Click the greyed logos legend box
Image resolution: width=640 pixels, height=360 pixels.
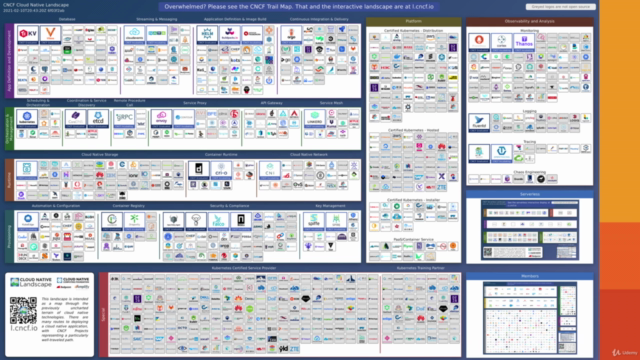click(x=560, y=7)
